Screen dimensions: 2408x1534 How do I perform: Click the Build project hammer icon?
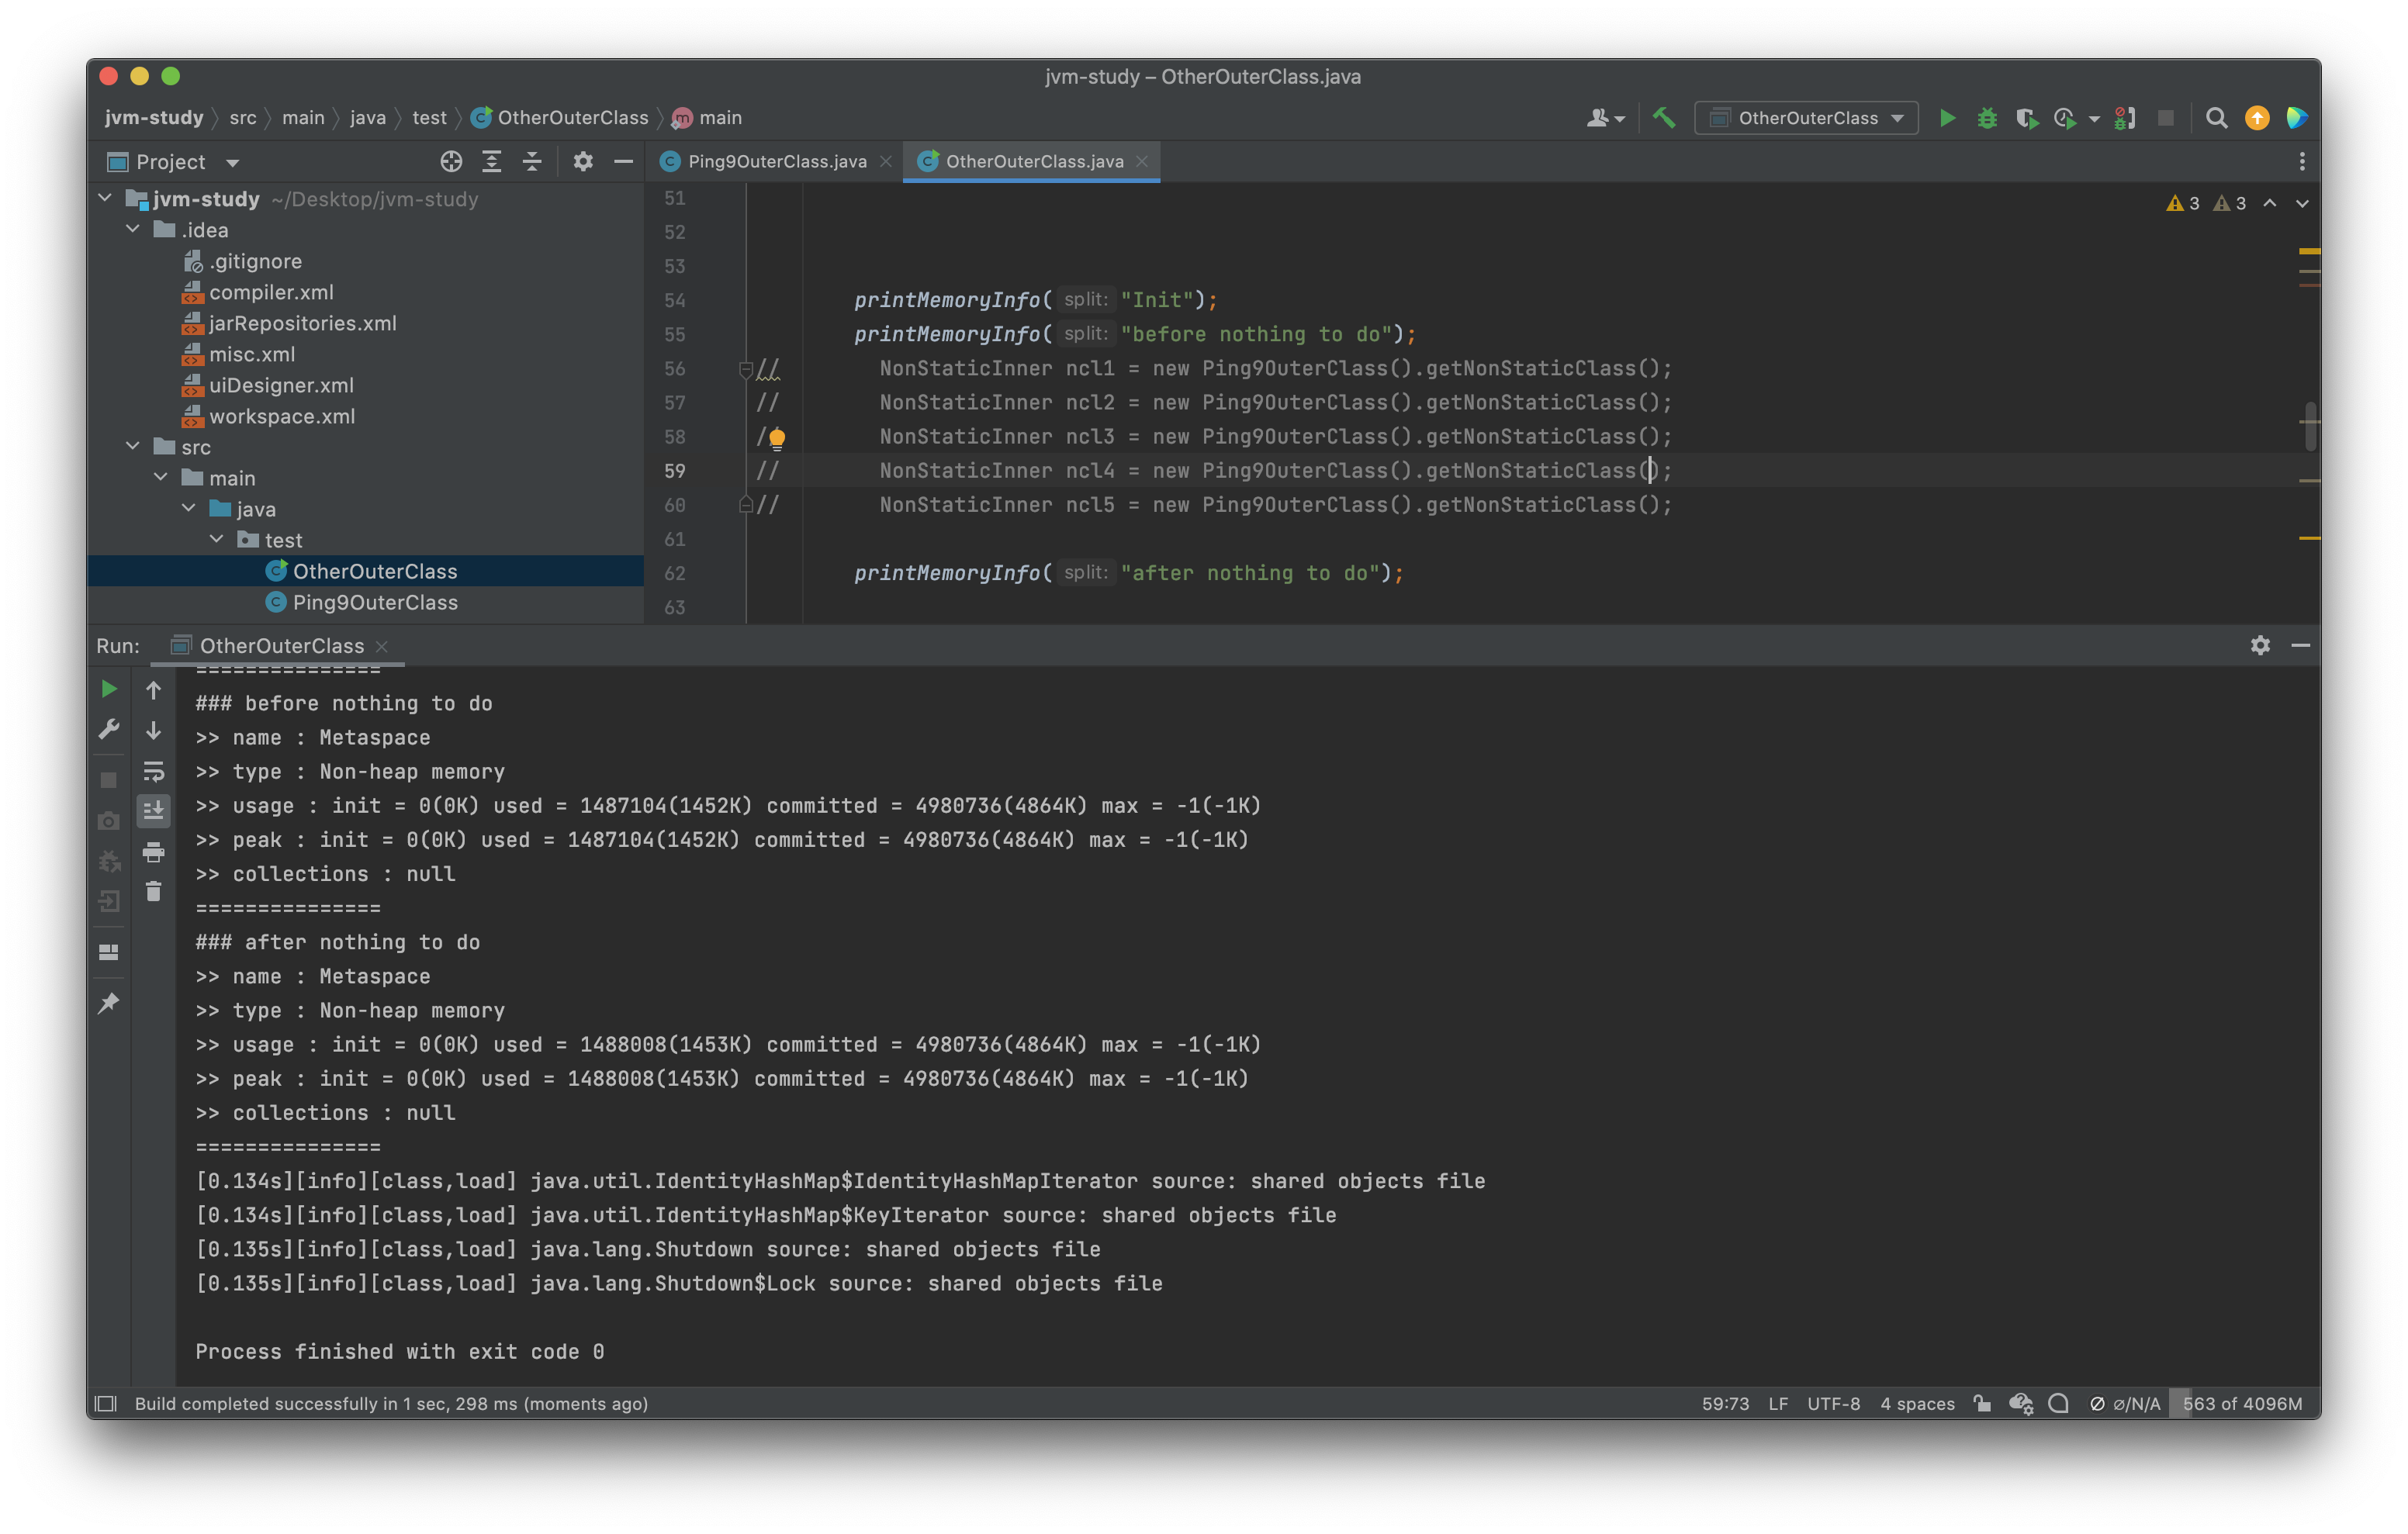pos(1664,118)
